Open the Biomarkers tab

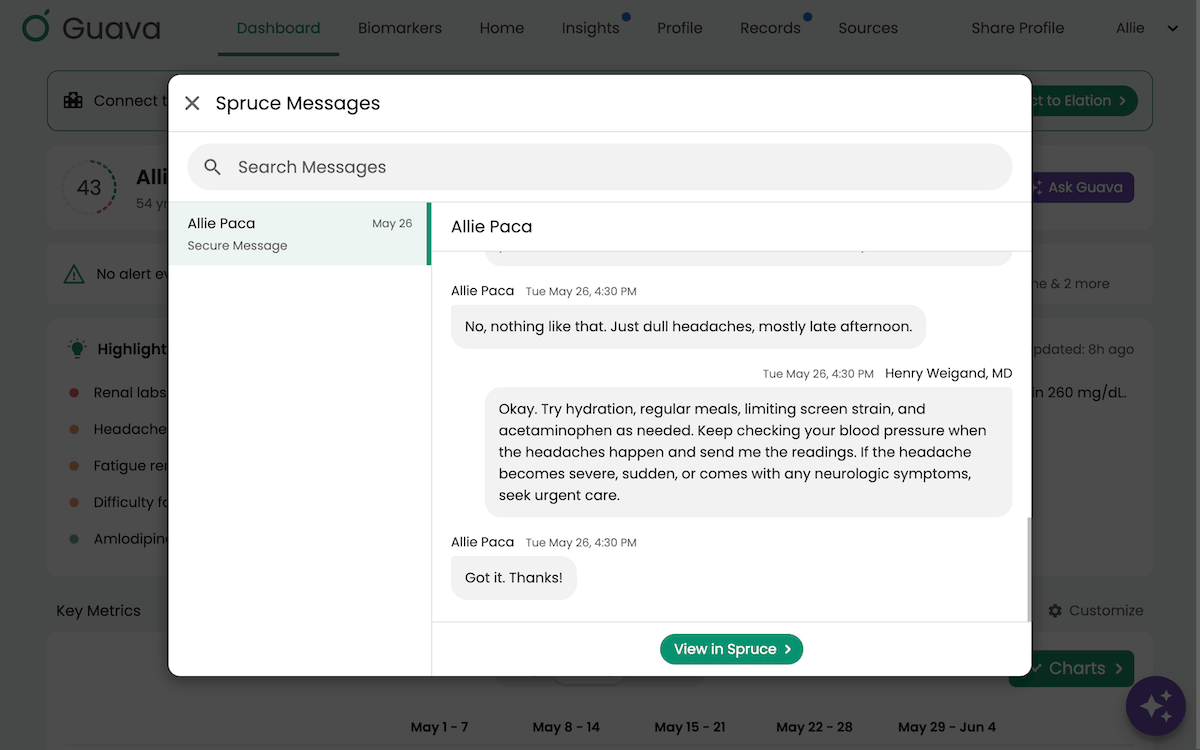400,28
